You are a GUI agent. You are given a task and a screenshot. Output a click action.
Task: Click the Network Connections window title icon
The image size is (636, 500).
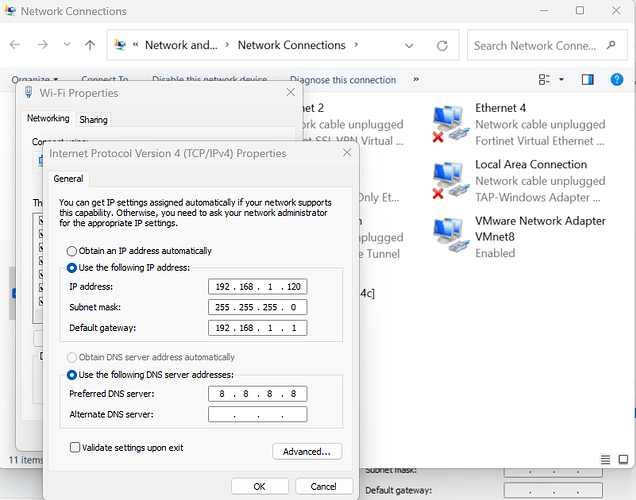10,11
